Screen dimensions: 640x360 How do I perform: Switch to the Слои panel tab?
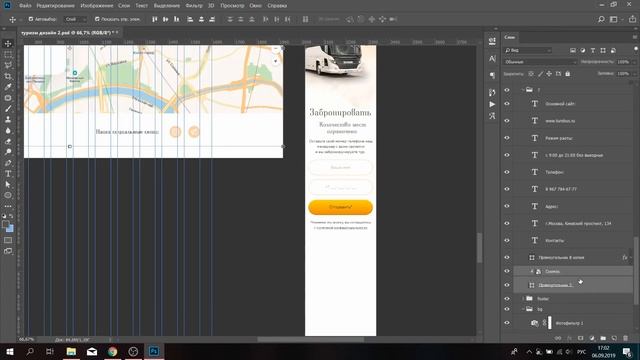pyautogui.click(x=509, y=37)
